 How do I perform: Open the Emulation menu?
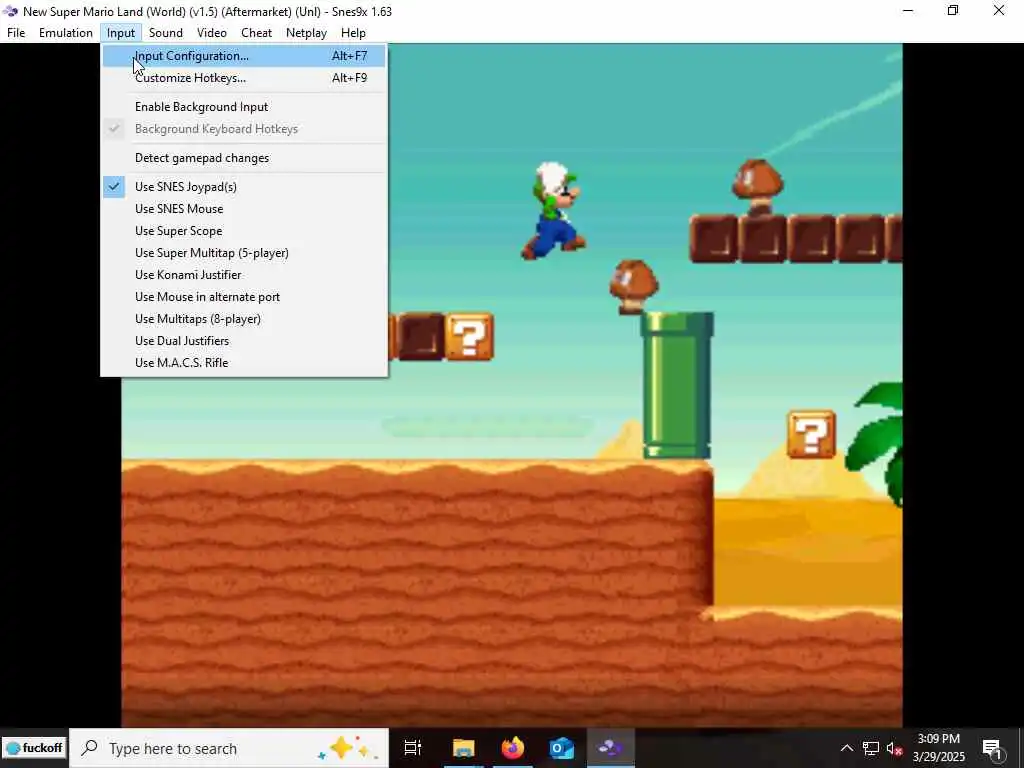click(65, 33)
